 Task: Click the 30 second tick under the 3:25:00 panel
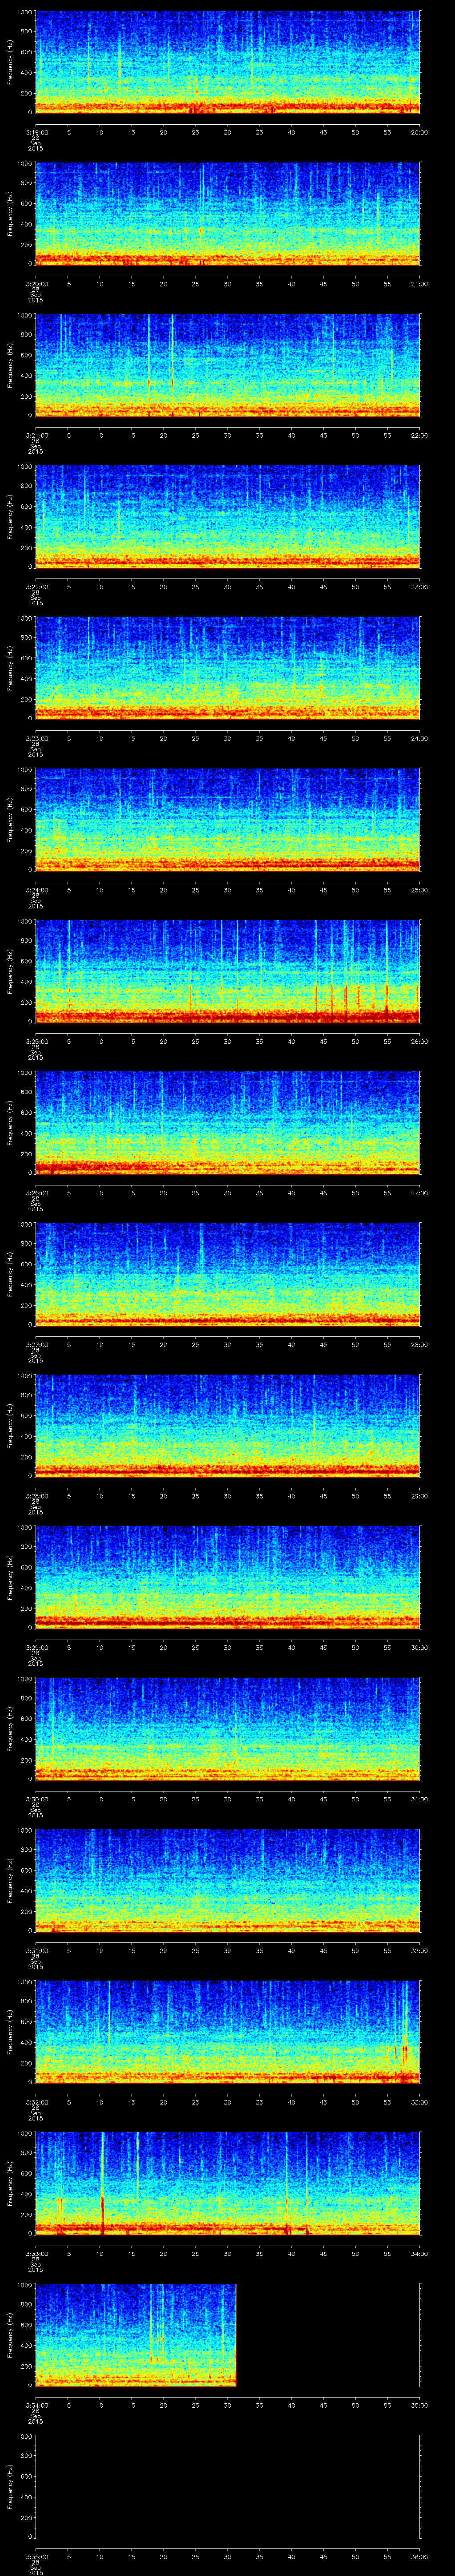tap(228, 1041)
